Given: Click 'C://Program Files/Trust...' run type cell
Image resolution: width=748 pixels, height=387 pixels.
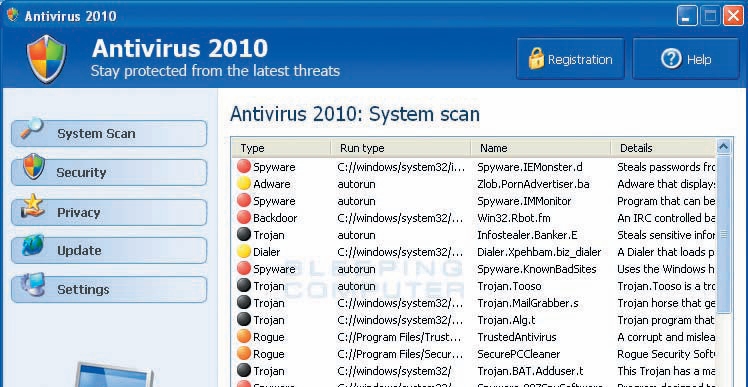Looking at the screenshot, I should point(400,337).
